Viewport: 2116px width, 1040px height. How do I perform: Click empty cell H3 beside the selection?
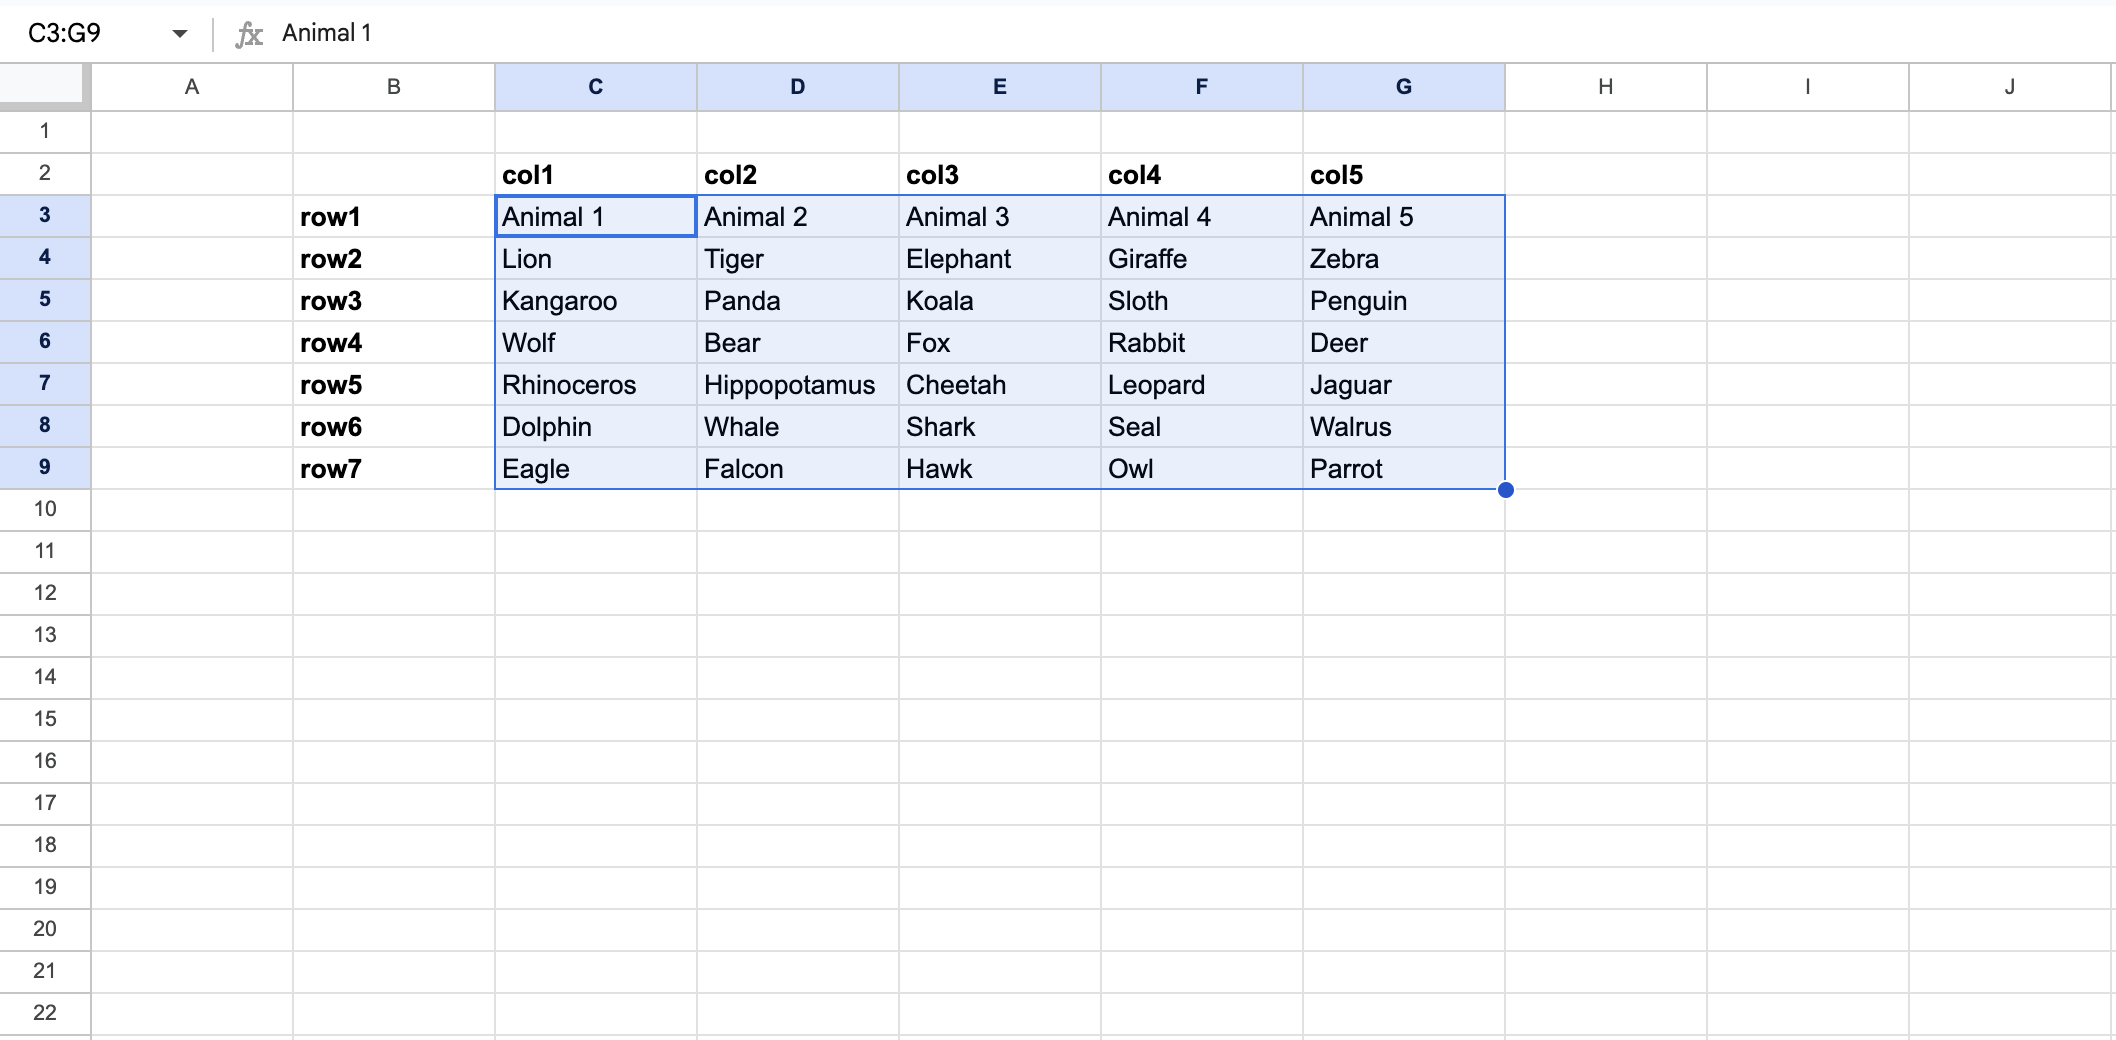pos(1604,216)
